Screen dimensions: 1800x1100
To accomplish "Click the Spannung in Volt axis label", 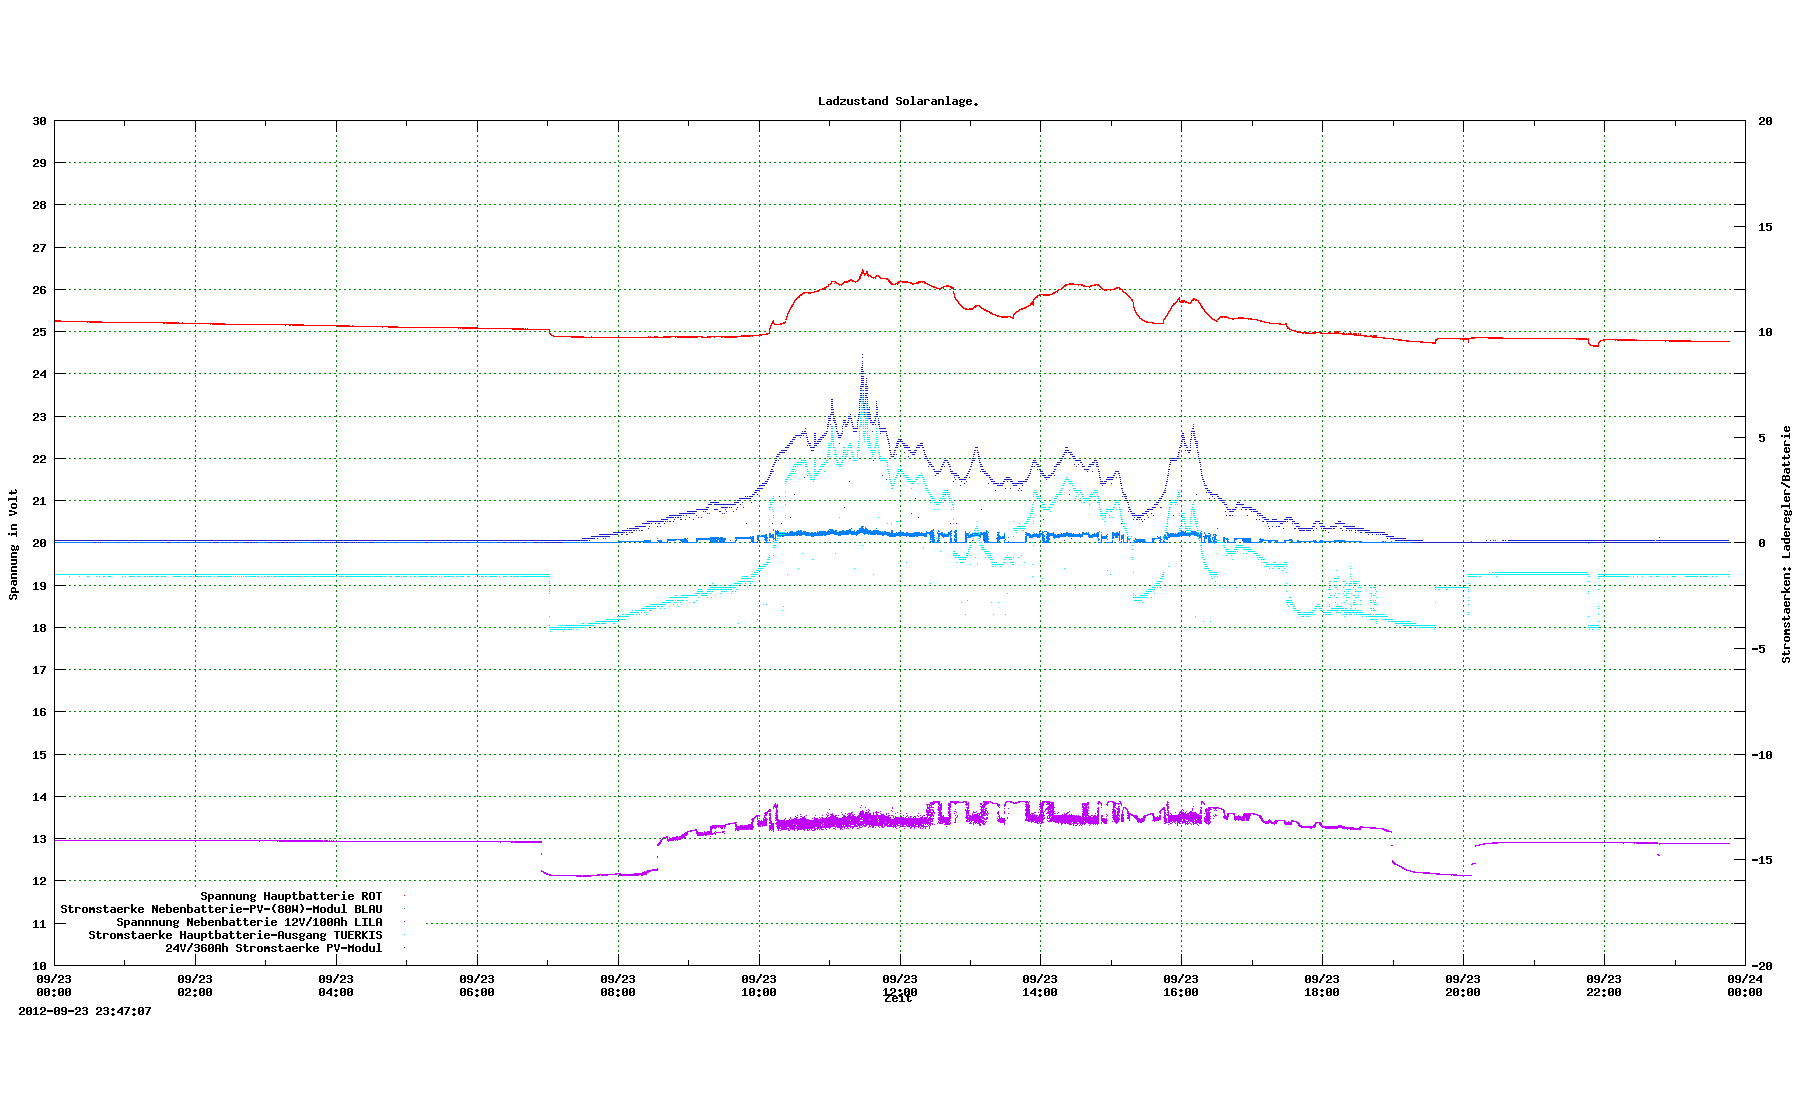I will tap(14, 544).
